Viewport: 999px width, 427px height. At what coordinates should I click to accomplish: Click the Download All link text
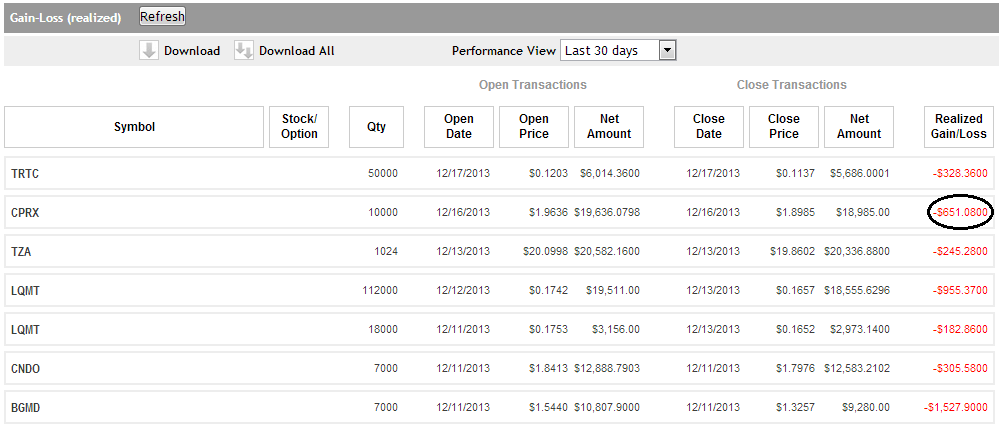[x=297, y=51]
